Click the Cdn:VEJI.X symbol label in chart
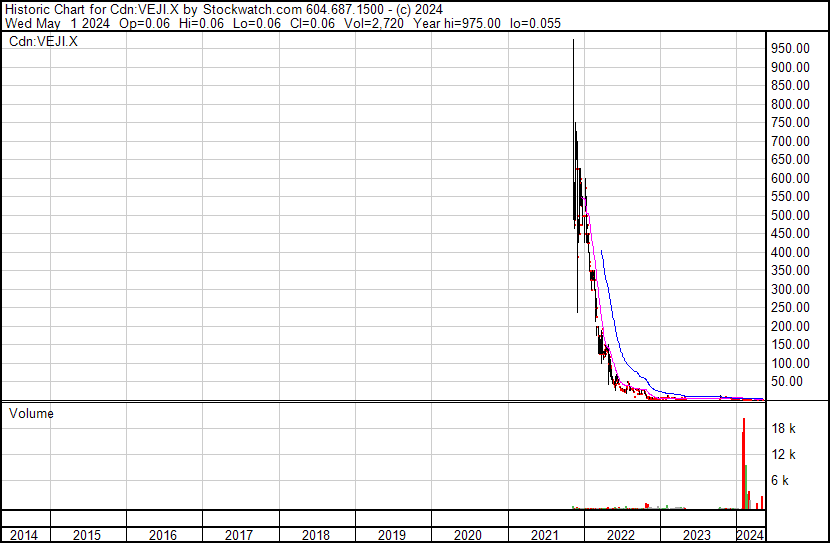Screen dimensions: 830x543 coord(43,42)
